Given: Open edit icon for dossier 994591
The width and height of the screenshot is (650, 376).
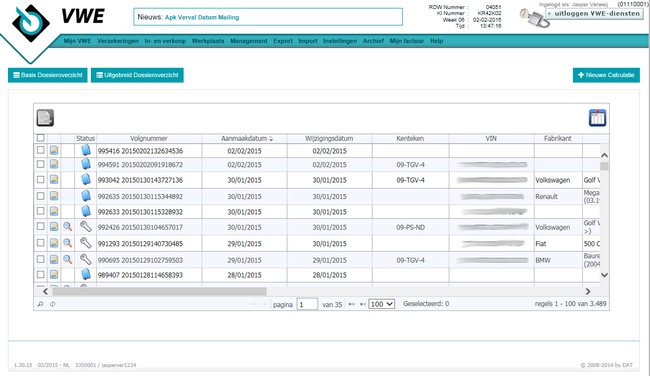Looking at the screenshot, I should [x=54, y=164].
